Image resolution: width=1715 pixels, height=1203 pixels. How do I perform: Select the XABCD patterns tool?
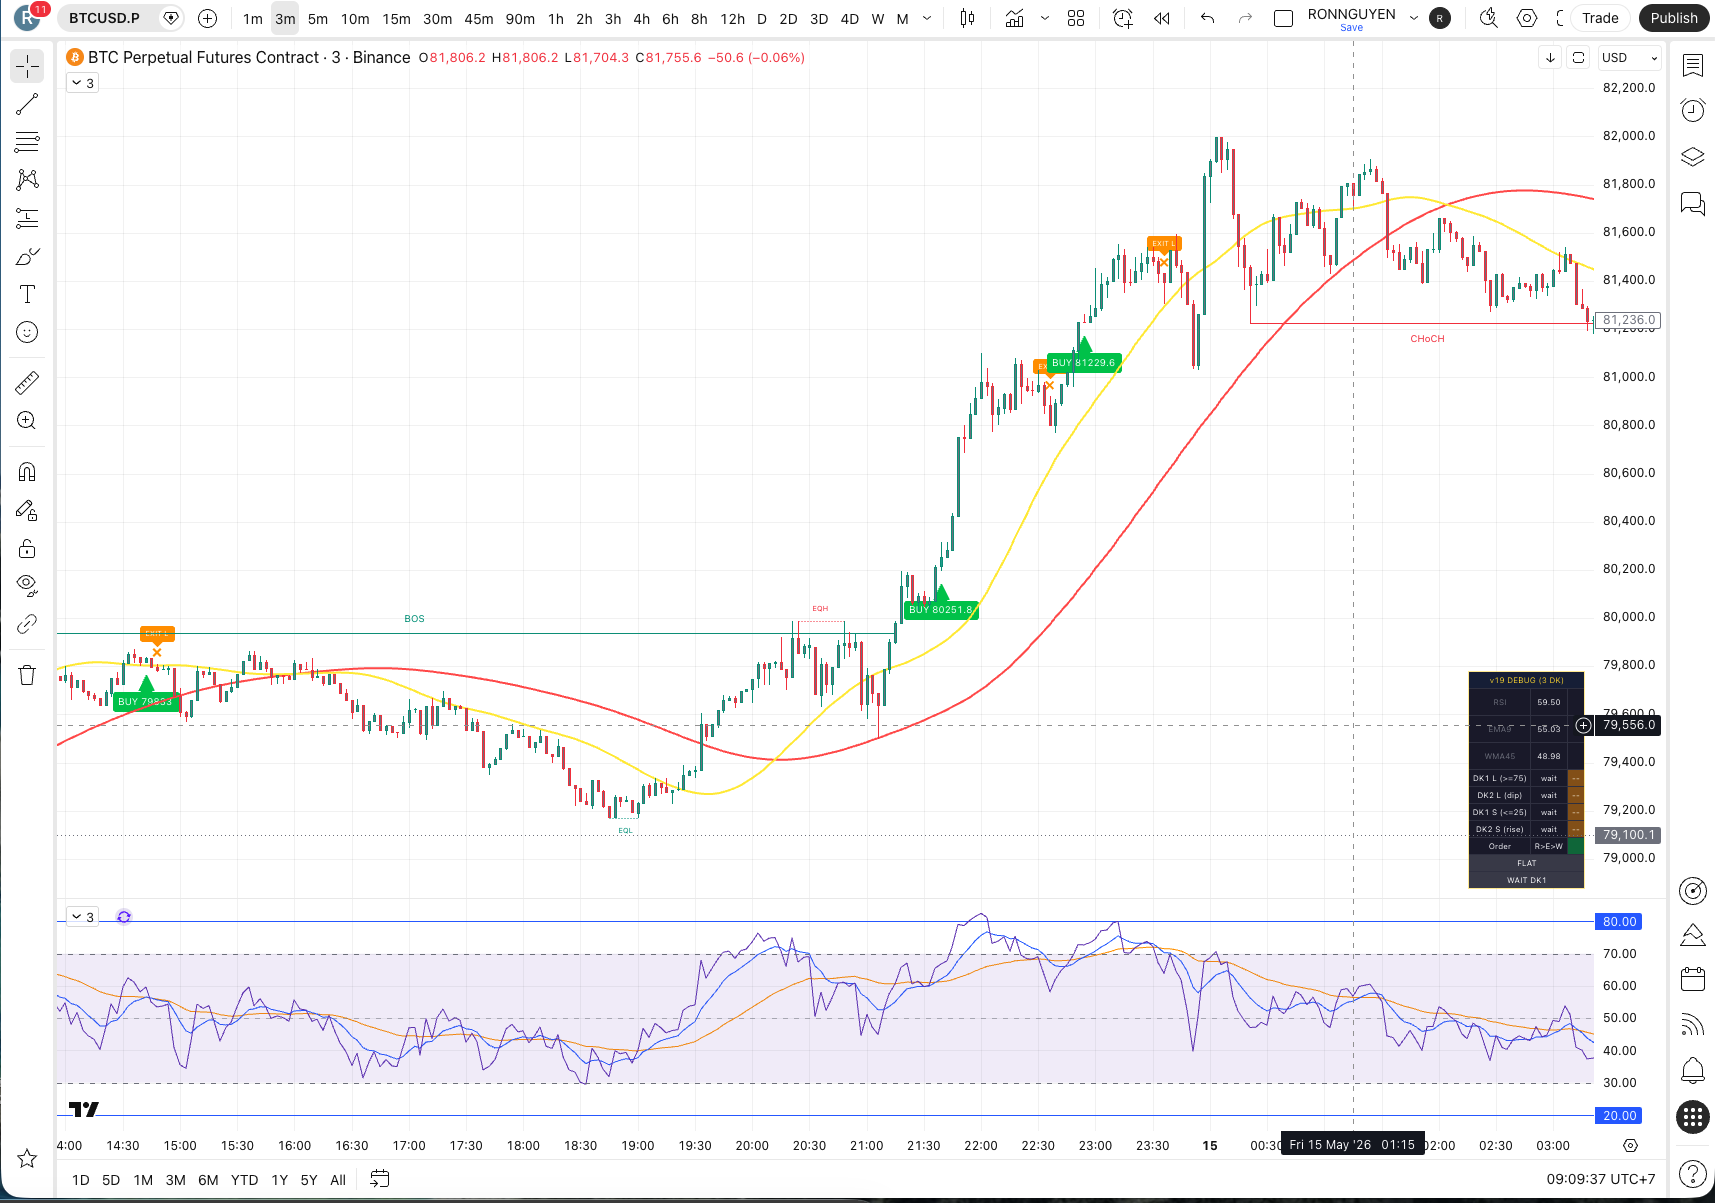pos(27,180)
